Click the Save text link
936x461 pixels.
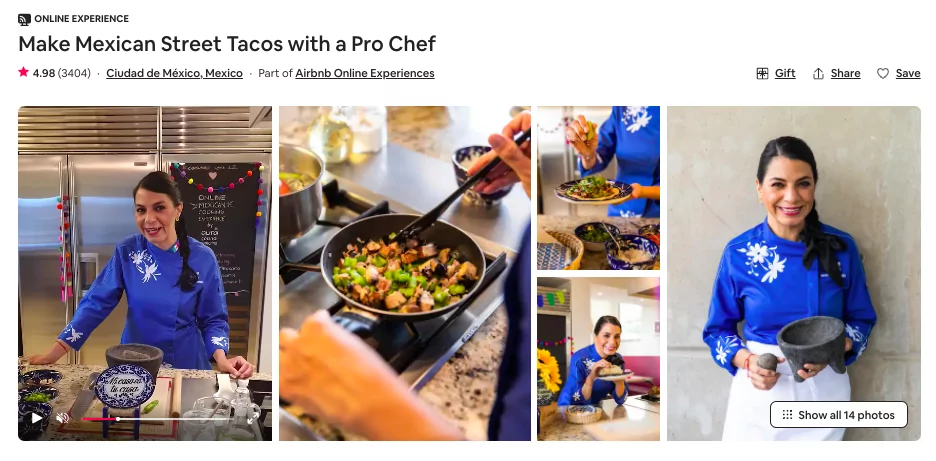[908, 73]
